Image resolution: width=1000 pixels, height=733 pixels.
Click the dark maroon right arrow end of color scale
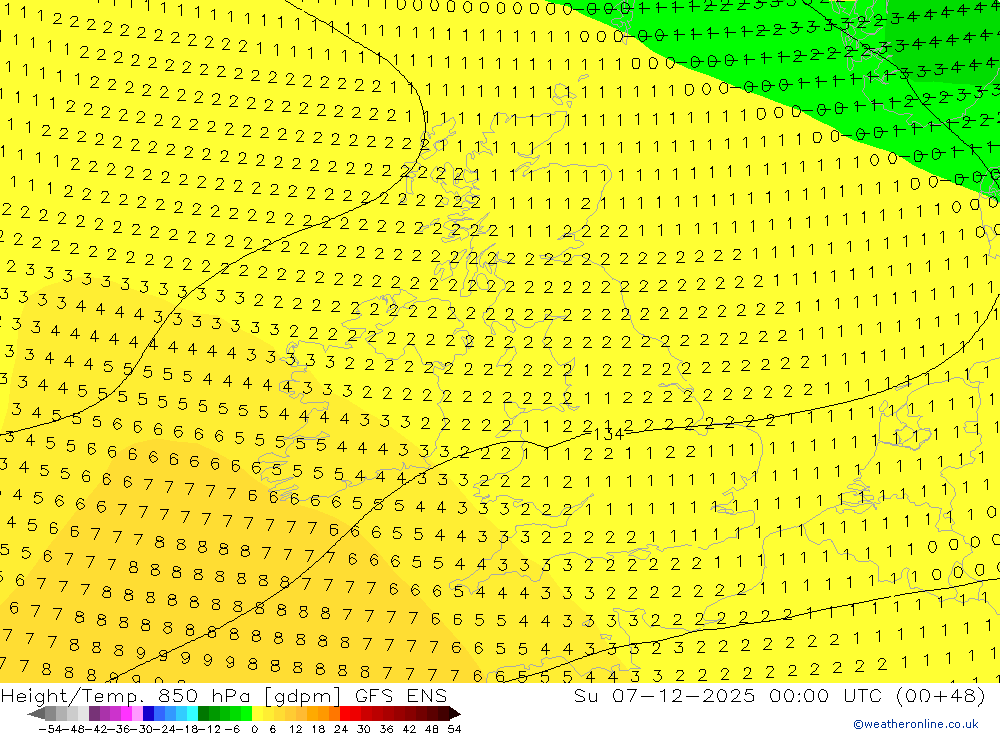453,713
